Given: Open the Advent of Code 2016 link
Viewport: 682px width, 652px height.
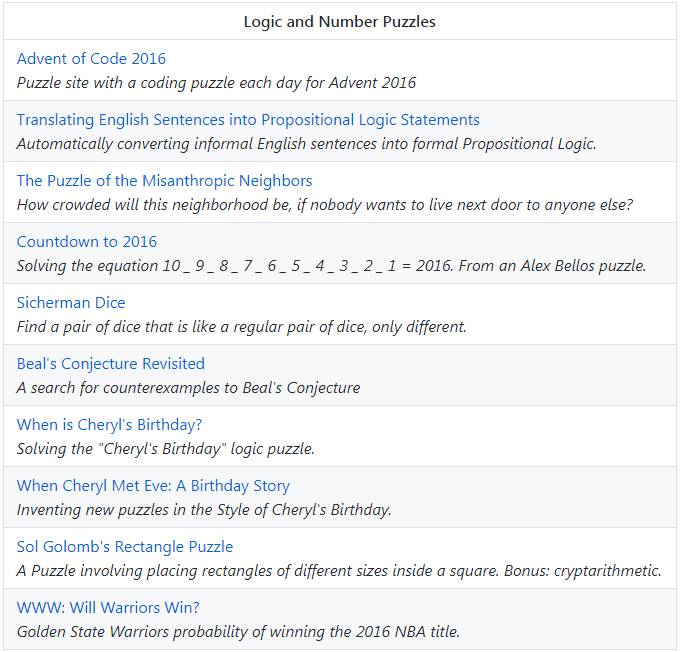Looking at the screenshot, I should click(x=91, y=59).
